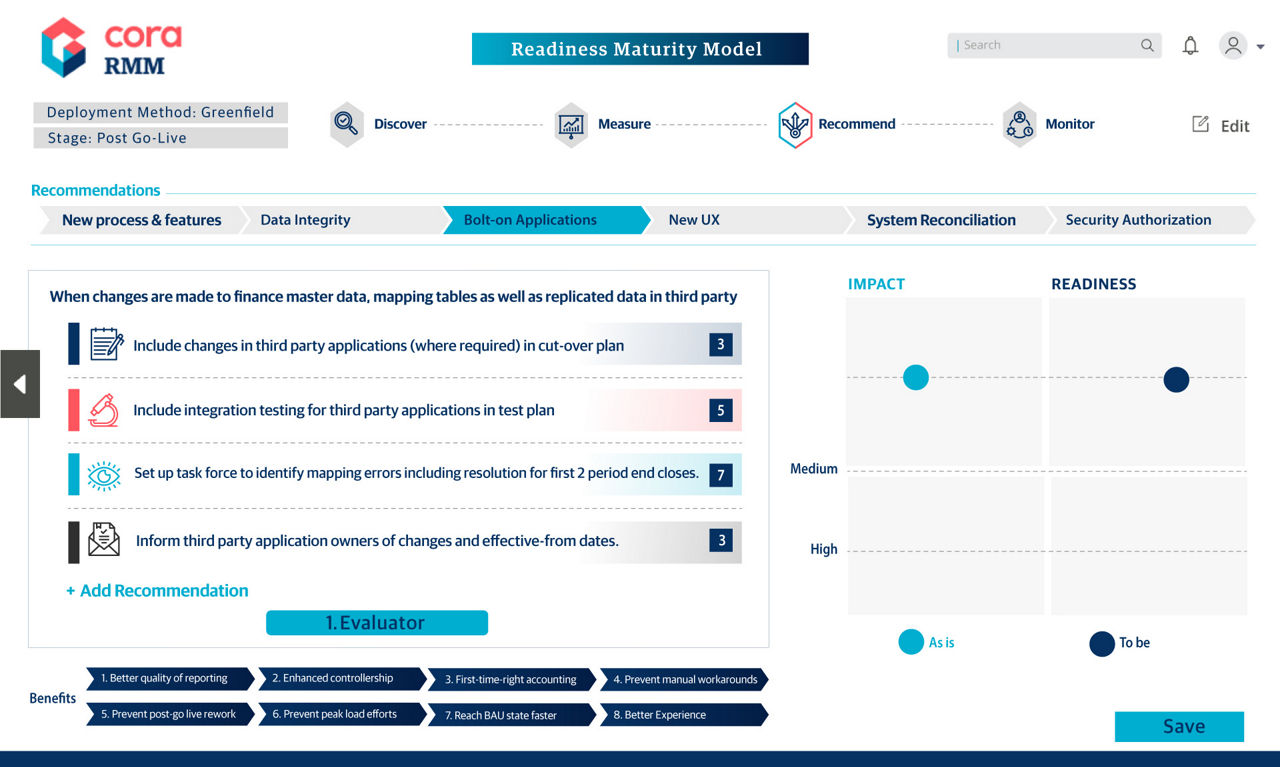This screenshot has height=767, width=1280.
Task: Open the System Reconciliation tab
Action: [940, 220]
